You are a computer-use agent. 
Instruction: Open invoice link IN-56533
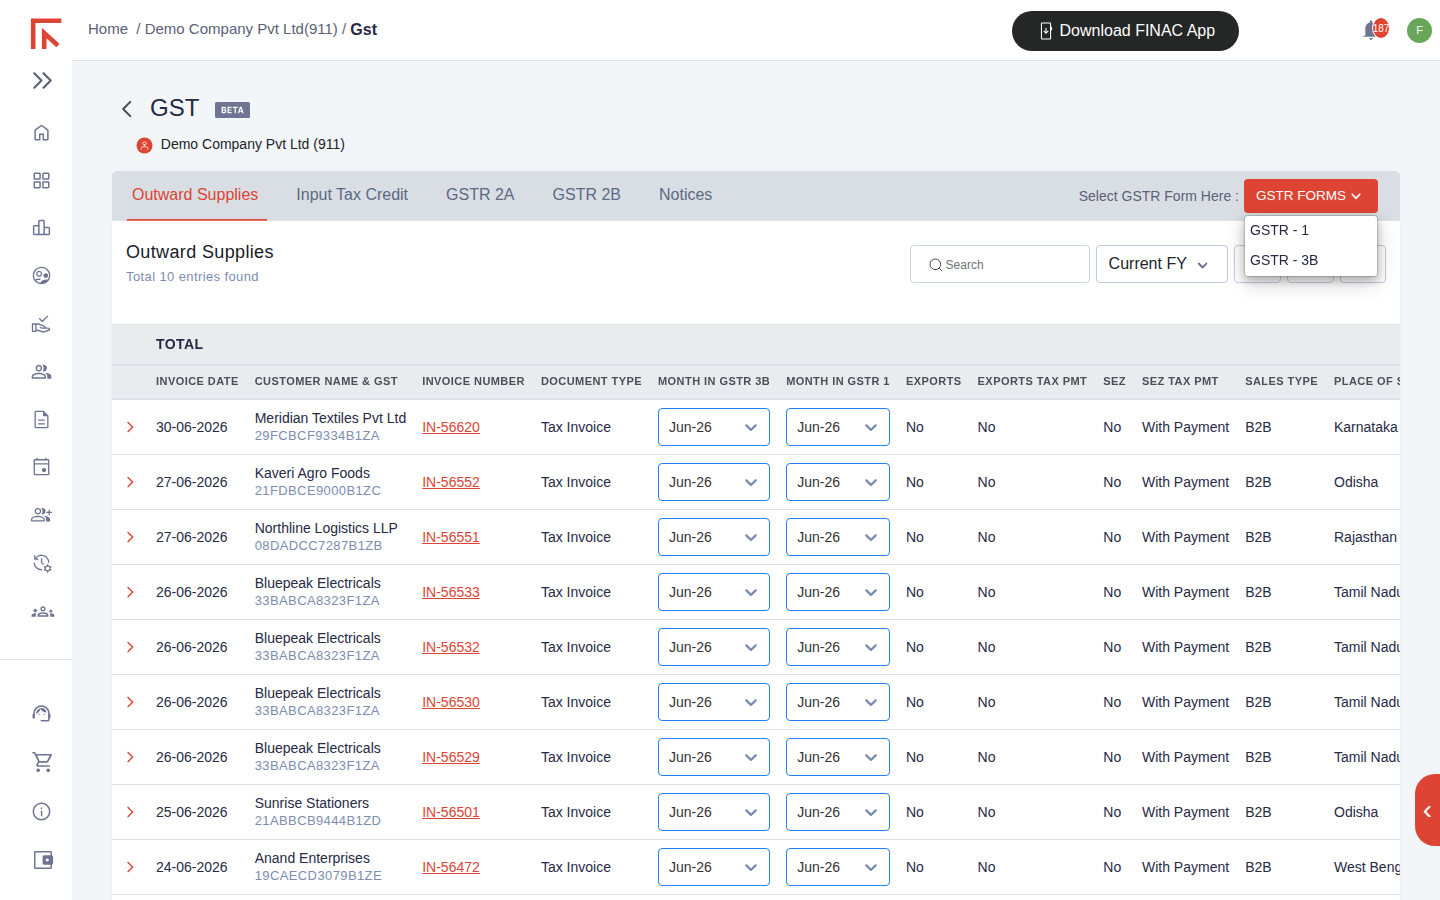click(451, 592)
